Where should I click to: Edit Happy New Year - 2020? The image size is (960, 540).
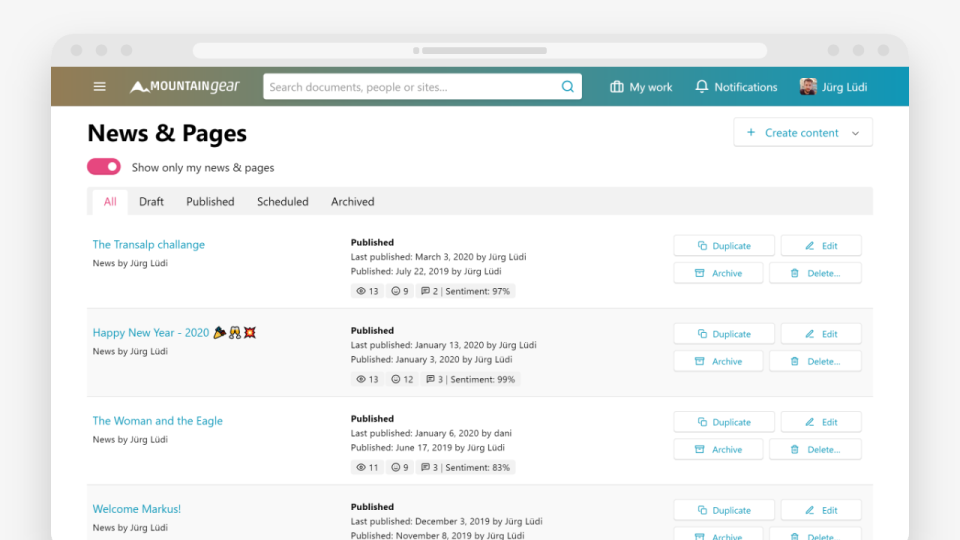(821, 334)
